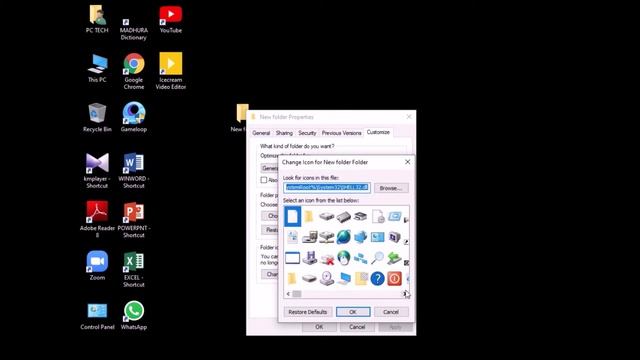Select the empty window frame icon
This screenshot has width=640, height=360.
[x=292, y=258]
